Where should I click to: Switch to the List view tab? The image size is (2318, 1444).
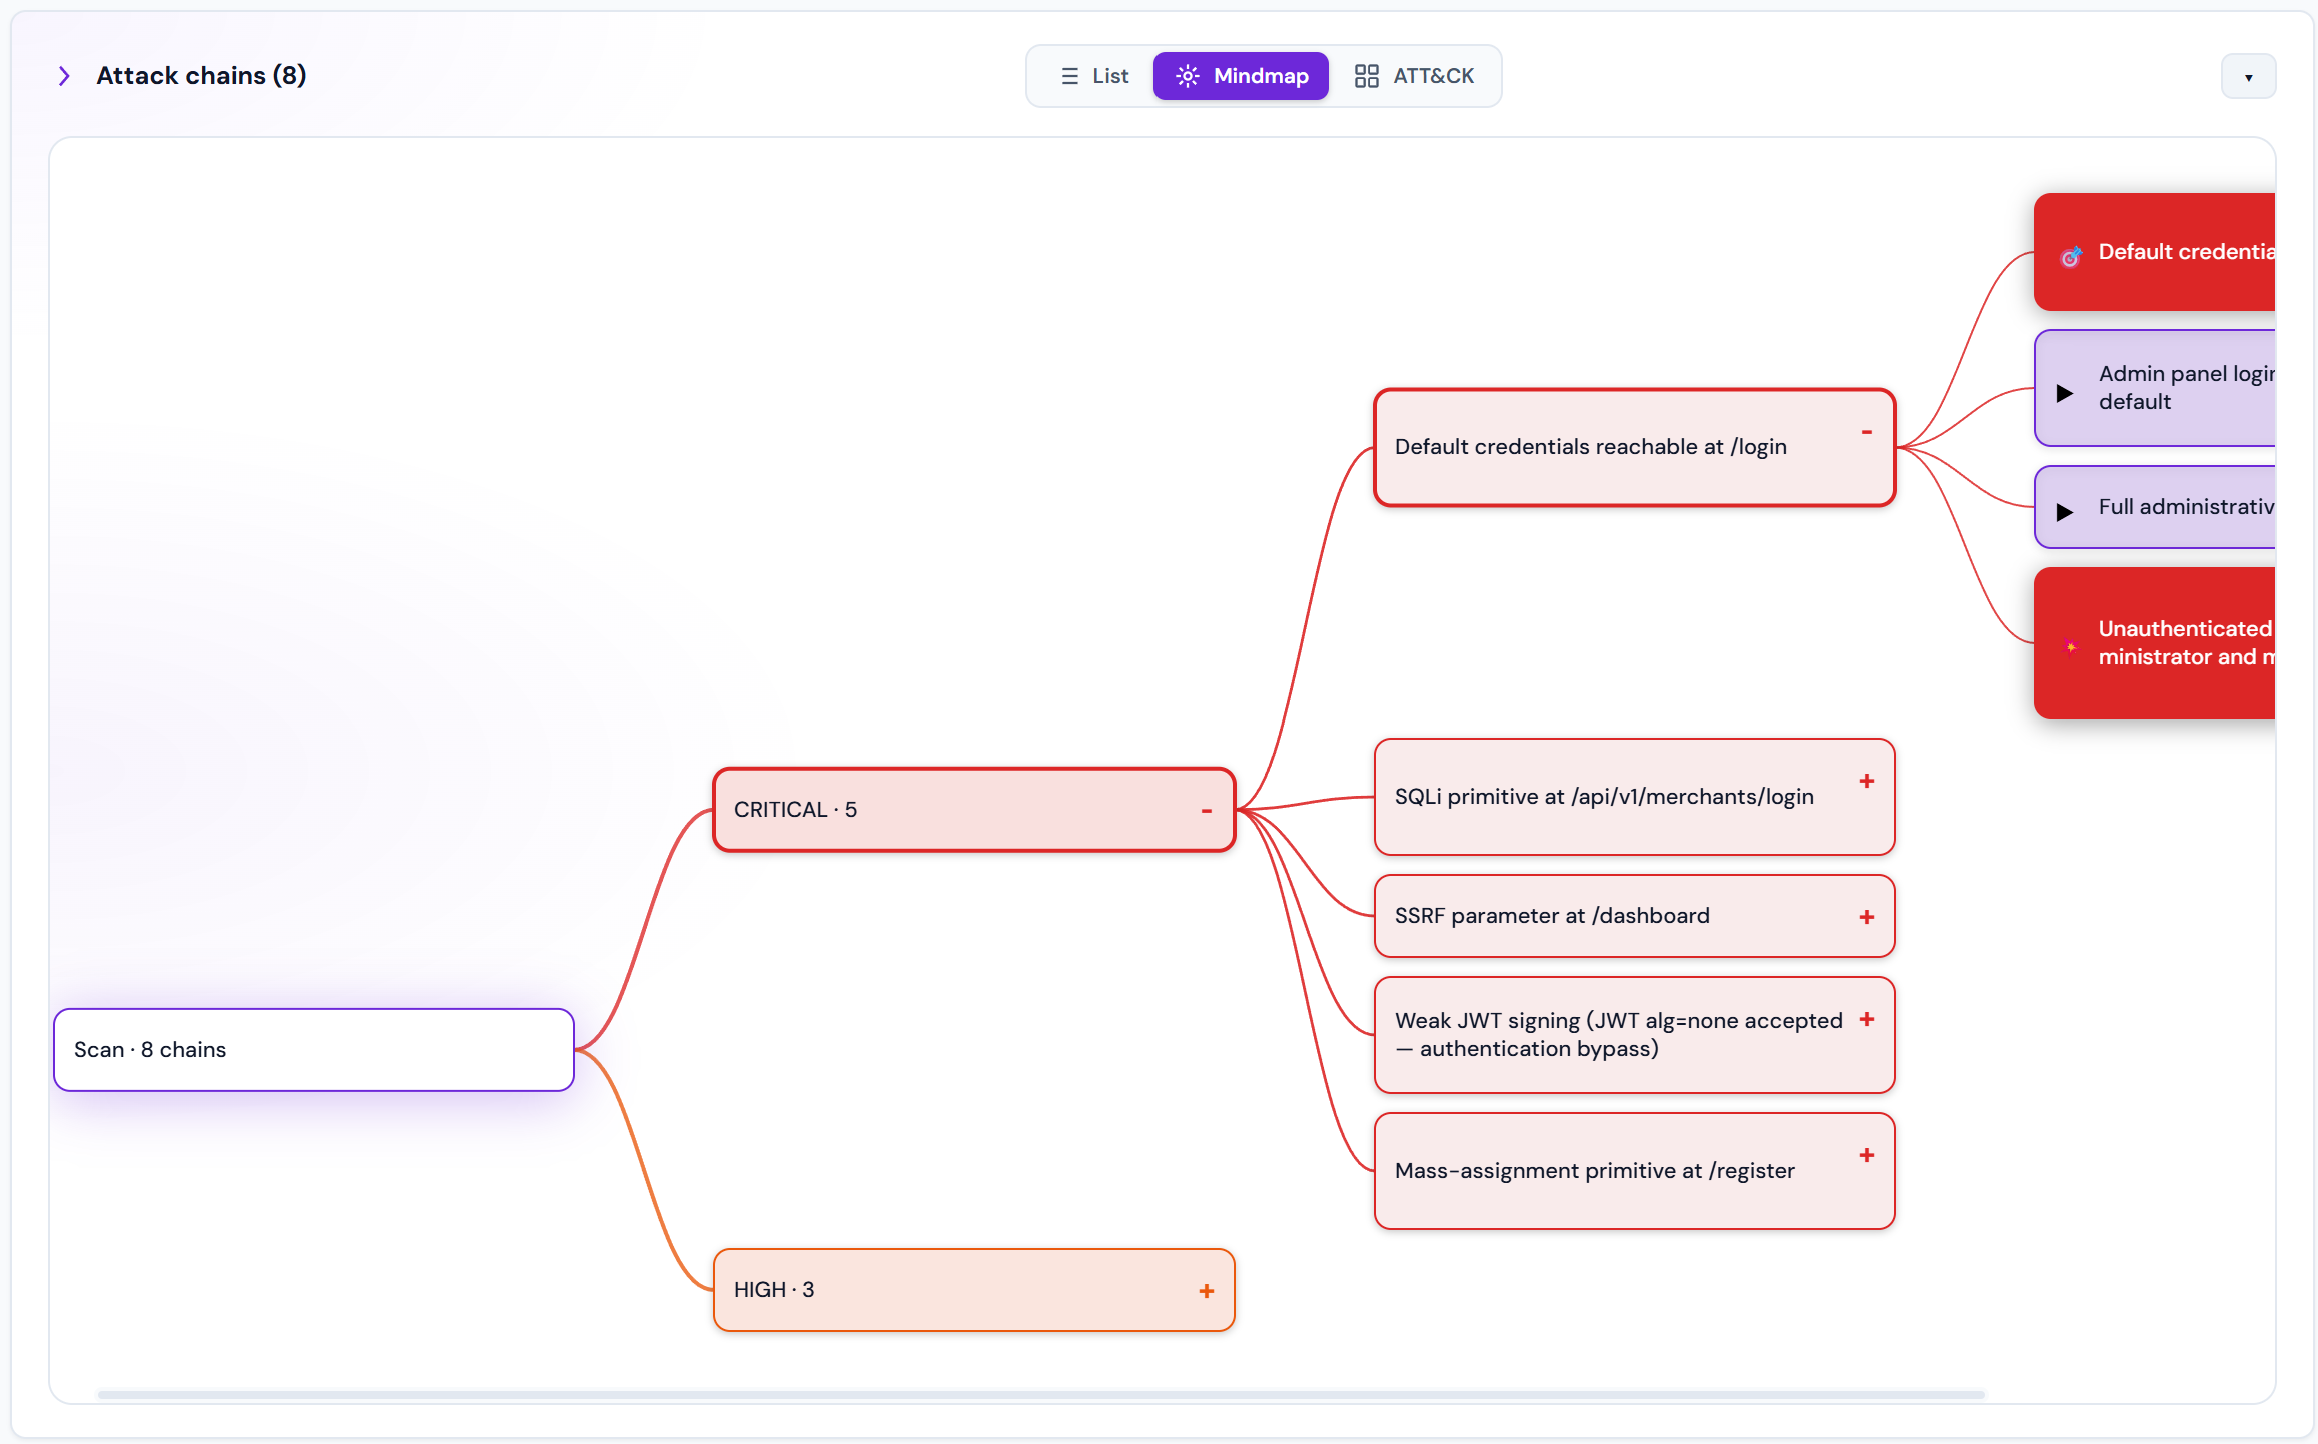(x=1094, y=76)
